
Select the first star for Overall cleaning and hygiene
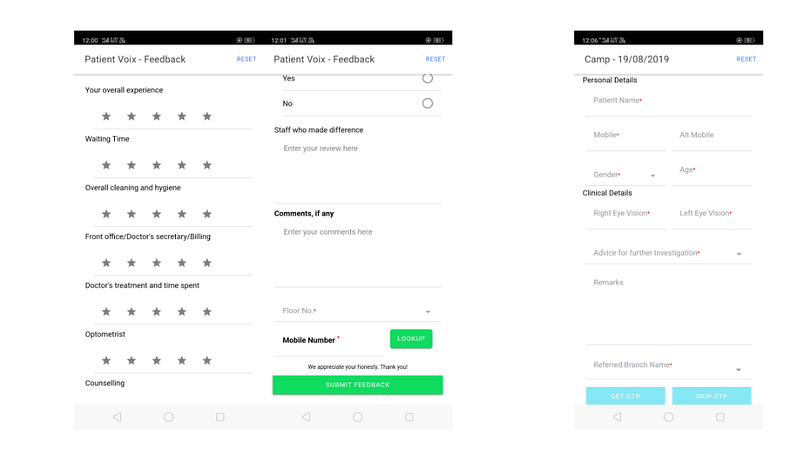coord(106,214)
